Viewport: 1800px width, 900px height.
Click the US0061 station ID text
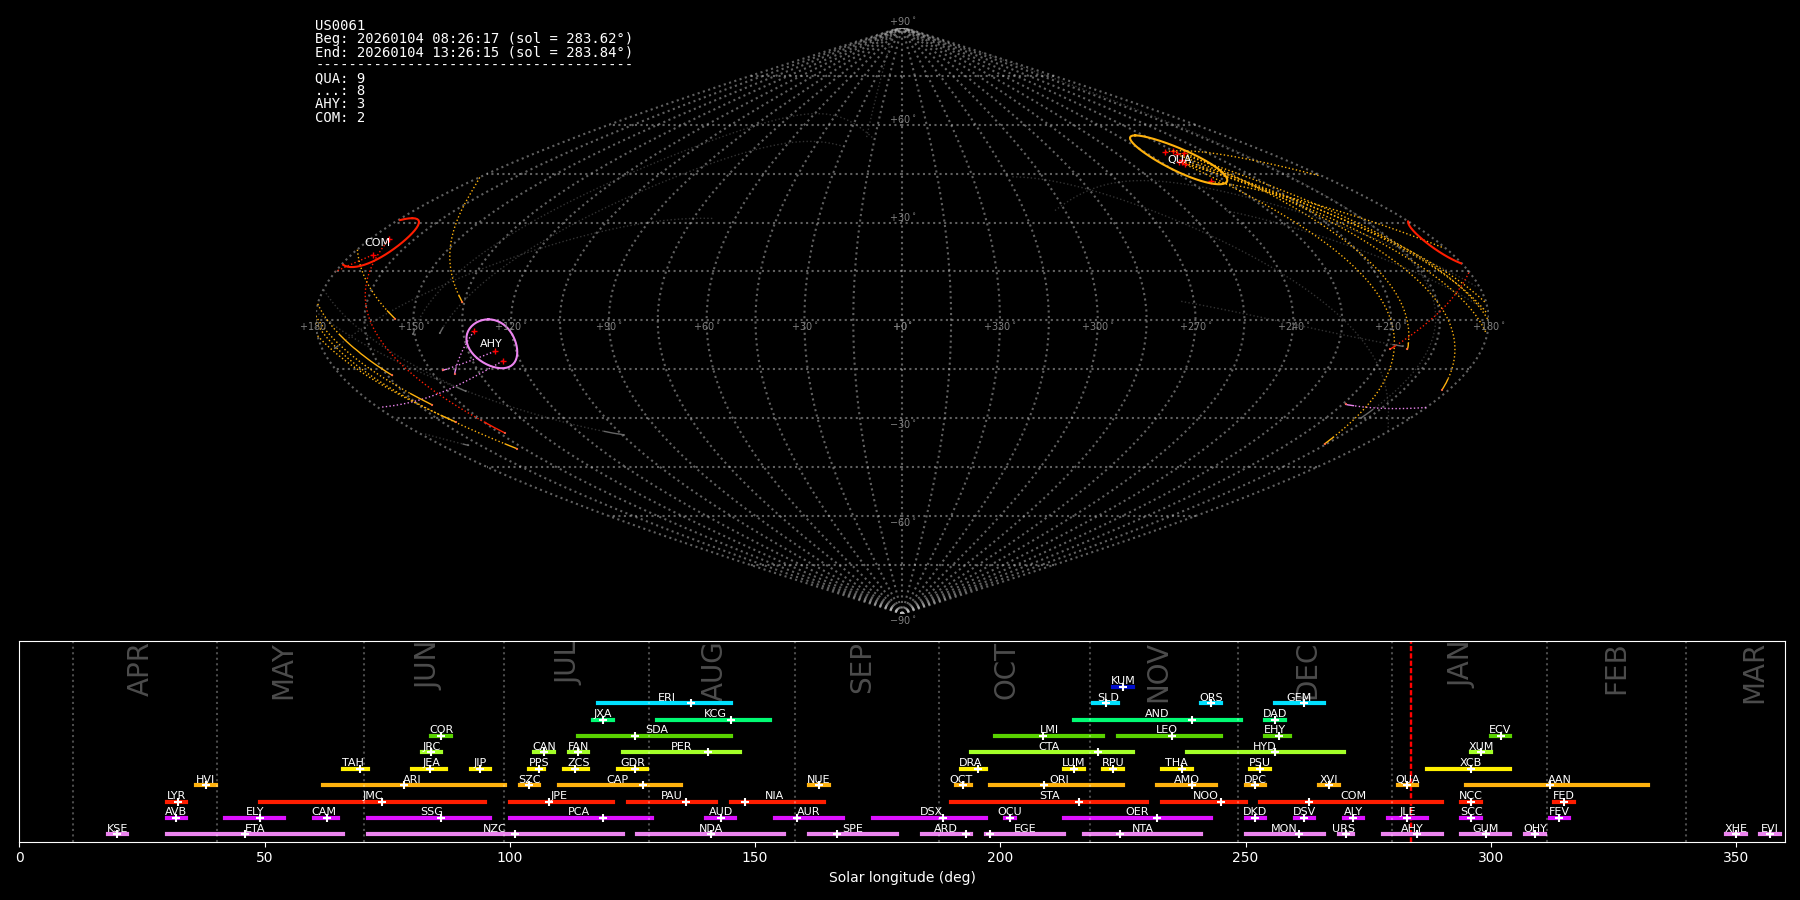[340, 26]
